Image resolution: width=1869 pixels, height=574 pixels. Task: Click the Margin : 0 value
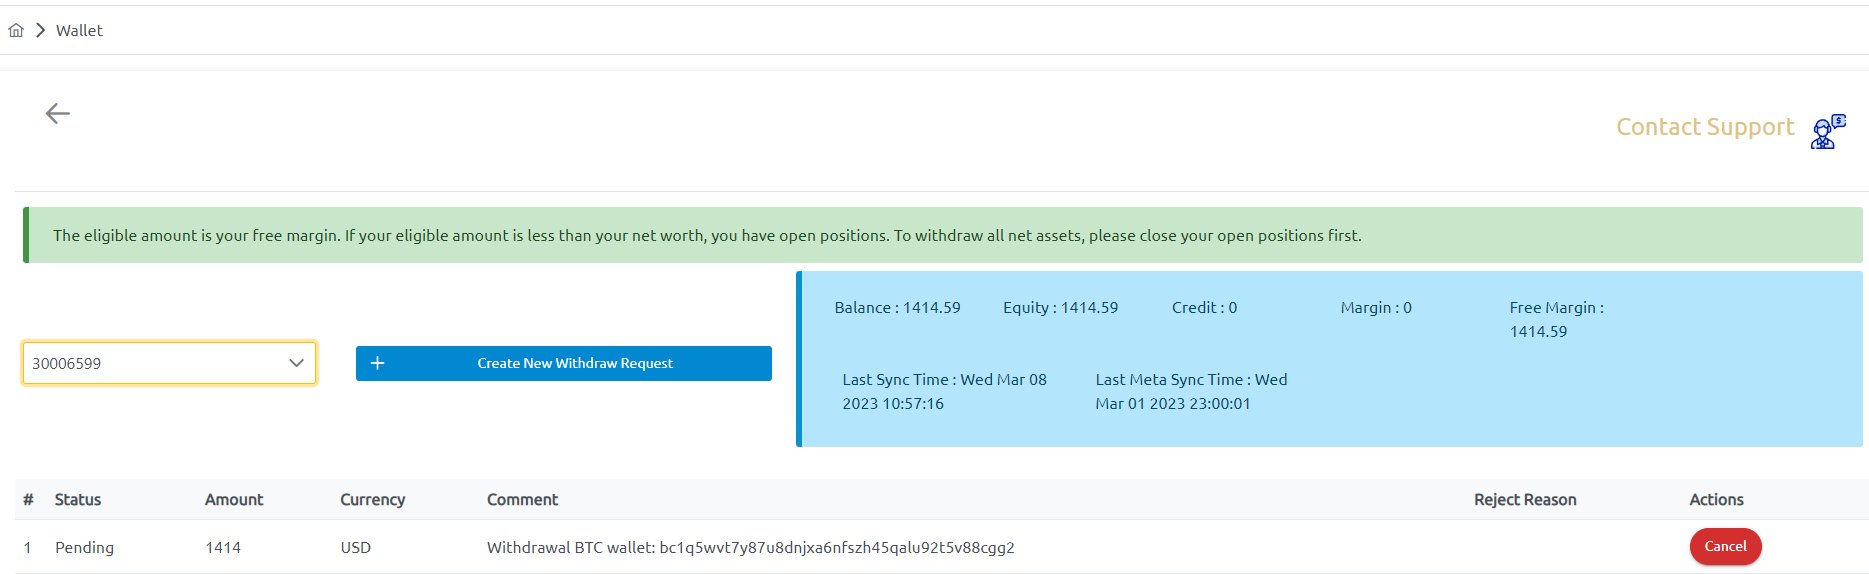[x=1376, y=307]
